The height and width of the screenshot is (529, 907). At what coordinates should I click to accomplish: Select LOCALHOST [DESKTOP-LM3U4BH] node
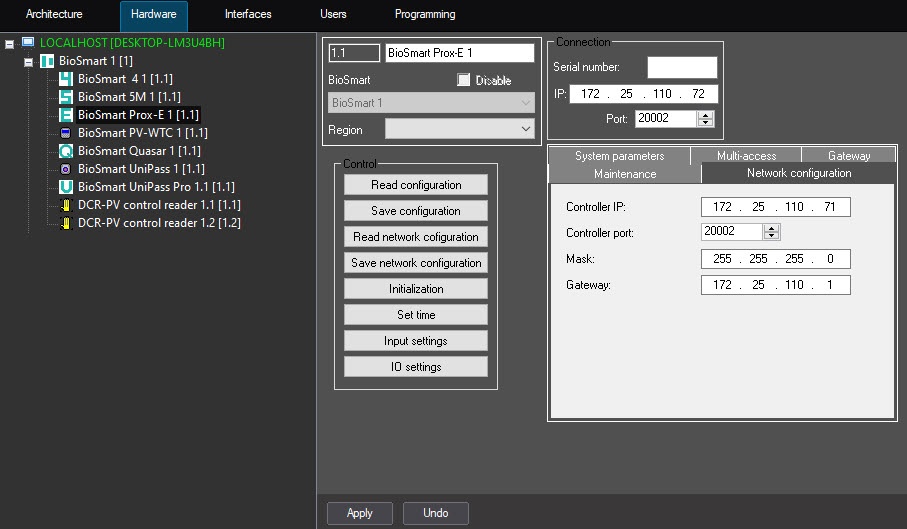point(132,42)
